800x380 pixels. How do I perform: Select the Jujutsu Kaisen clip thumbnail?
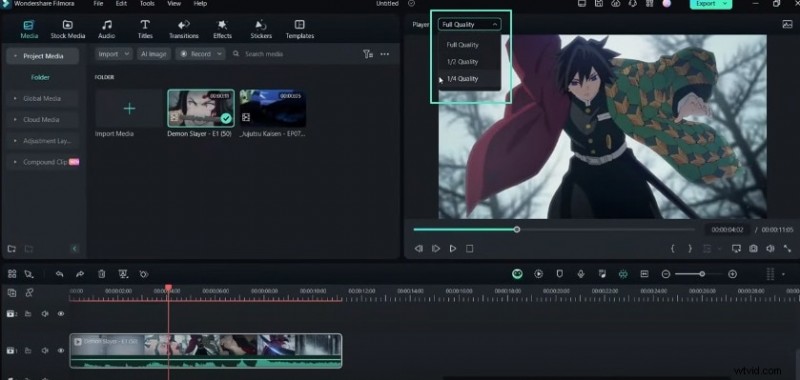tap(273, 108)
